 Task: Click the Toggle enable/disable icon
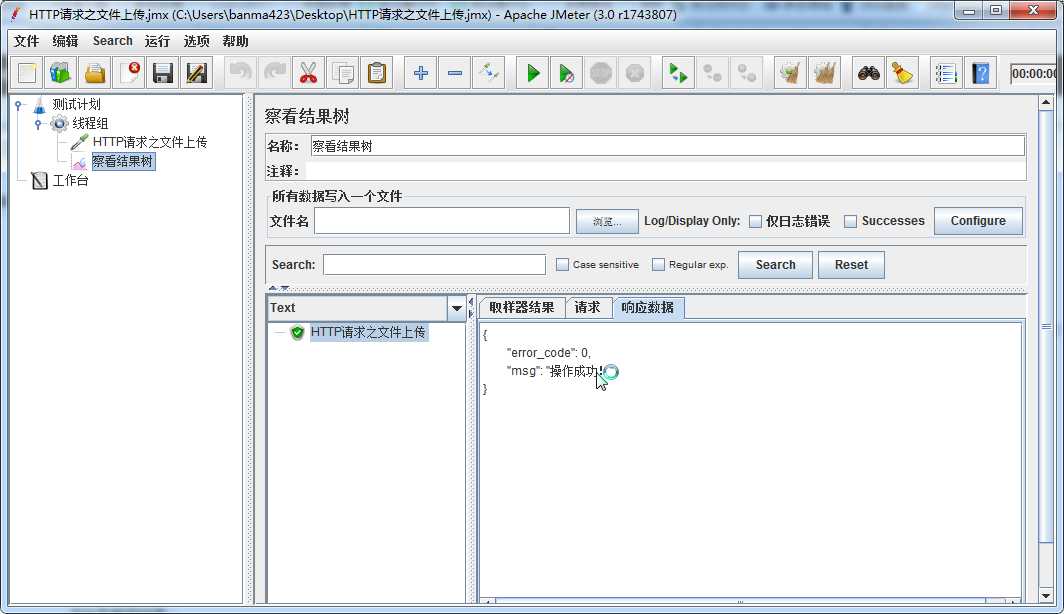[x=489, y=73]
